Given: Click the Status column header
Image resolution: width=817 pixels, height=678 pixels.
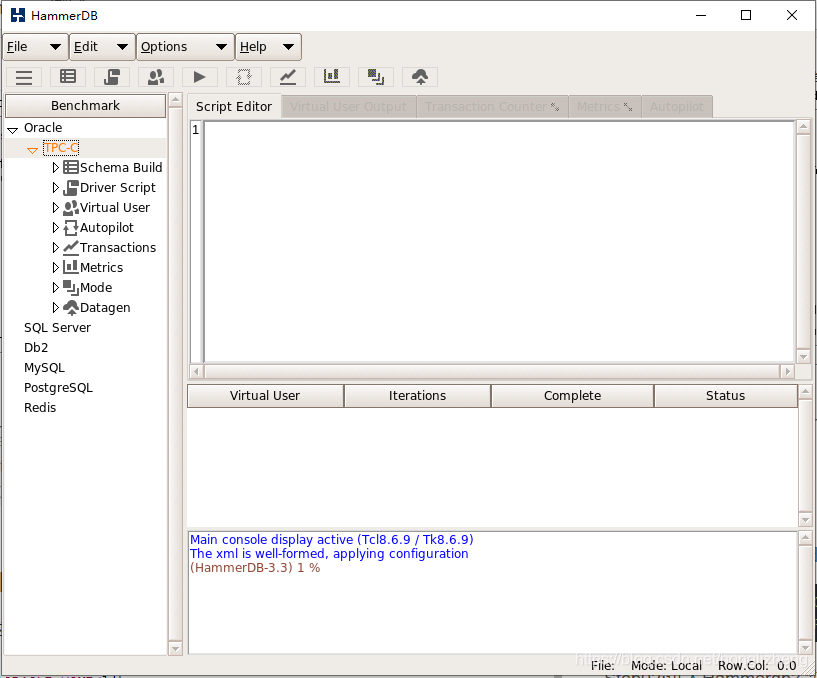Looking at the screenshot, I should pos(725,396).
